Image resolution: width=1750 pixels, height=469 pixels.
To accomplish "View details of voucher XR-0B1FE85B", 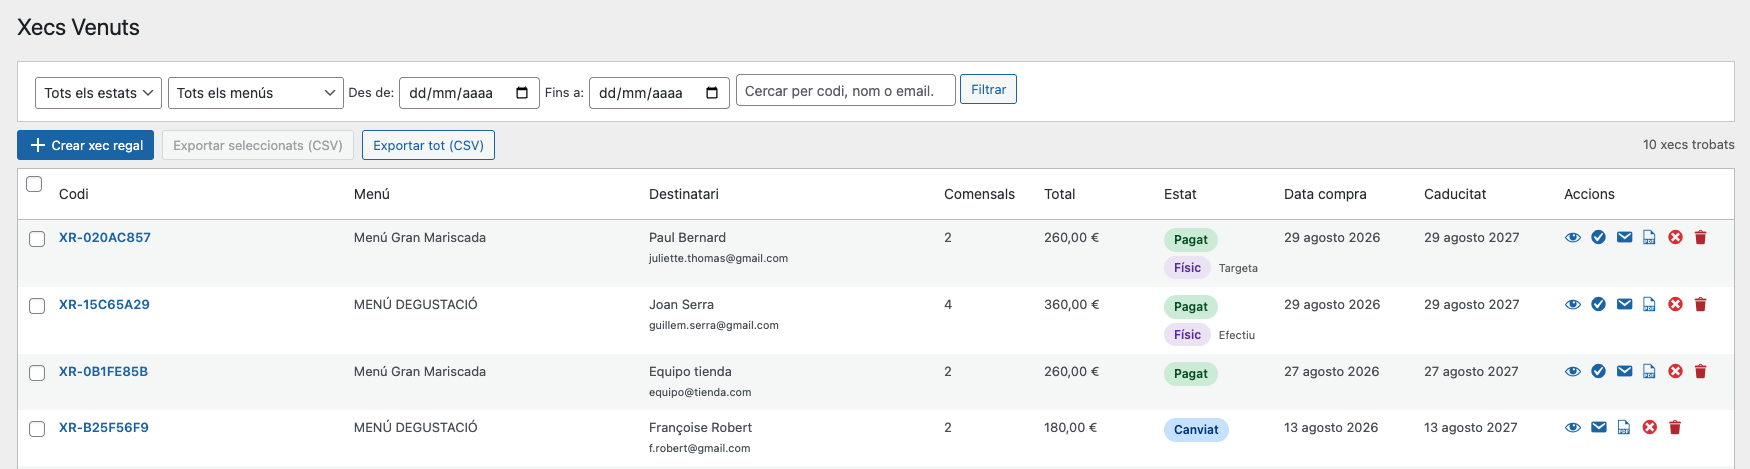I will pos(1573,372).
